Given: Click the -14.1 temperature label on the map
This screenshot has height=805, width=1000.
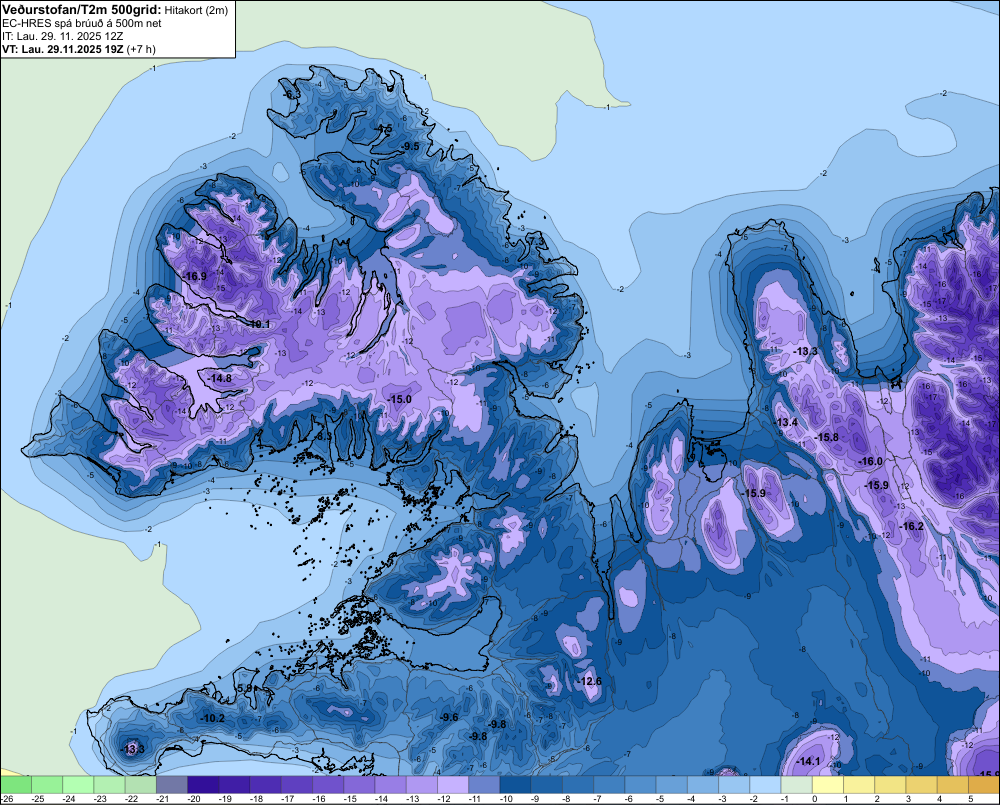Looking at the screenshot, I should pyautogui.click(x=809, y=761).
